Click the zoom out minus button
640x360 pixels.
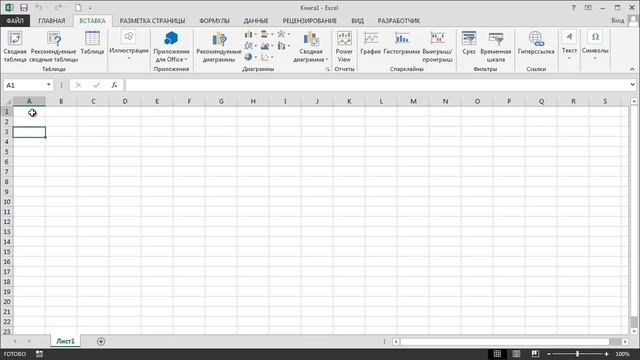click(549, 354)
